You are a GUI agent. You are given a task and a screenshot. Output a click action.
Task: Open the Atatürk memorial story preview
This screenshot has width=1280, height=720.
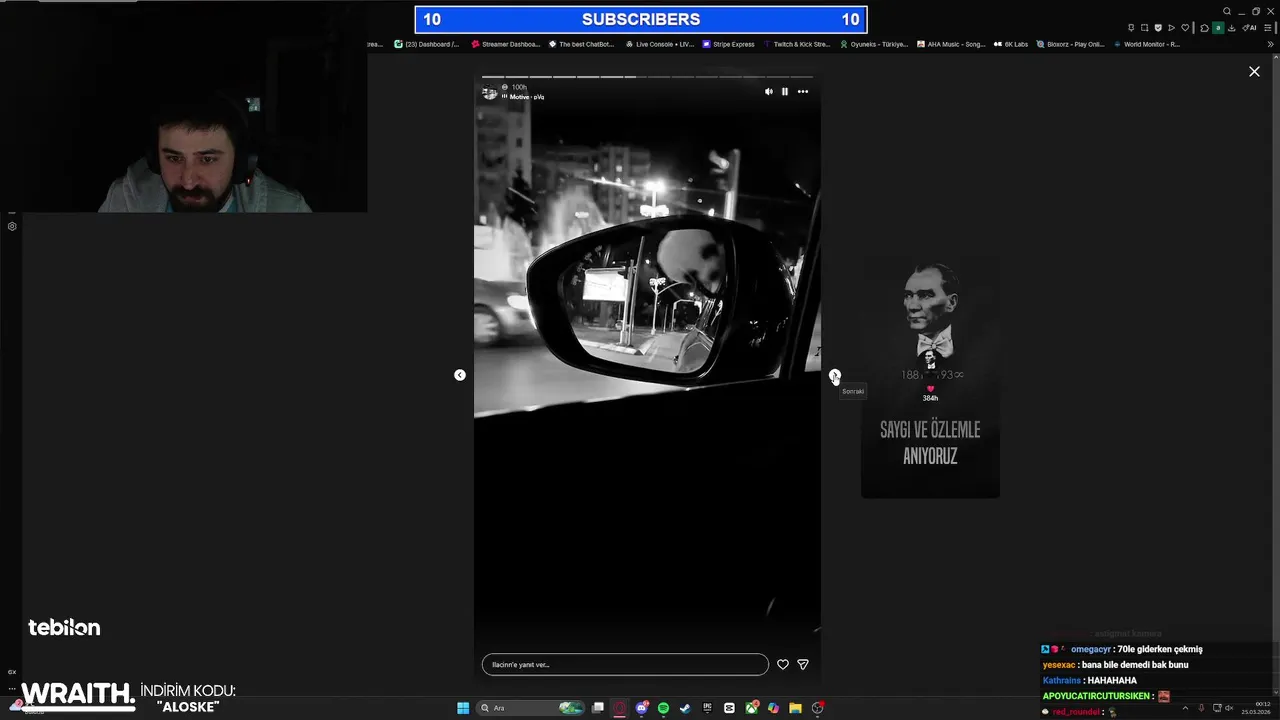point(930,376)
